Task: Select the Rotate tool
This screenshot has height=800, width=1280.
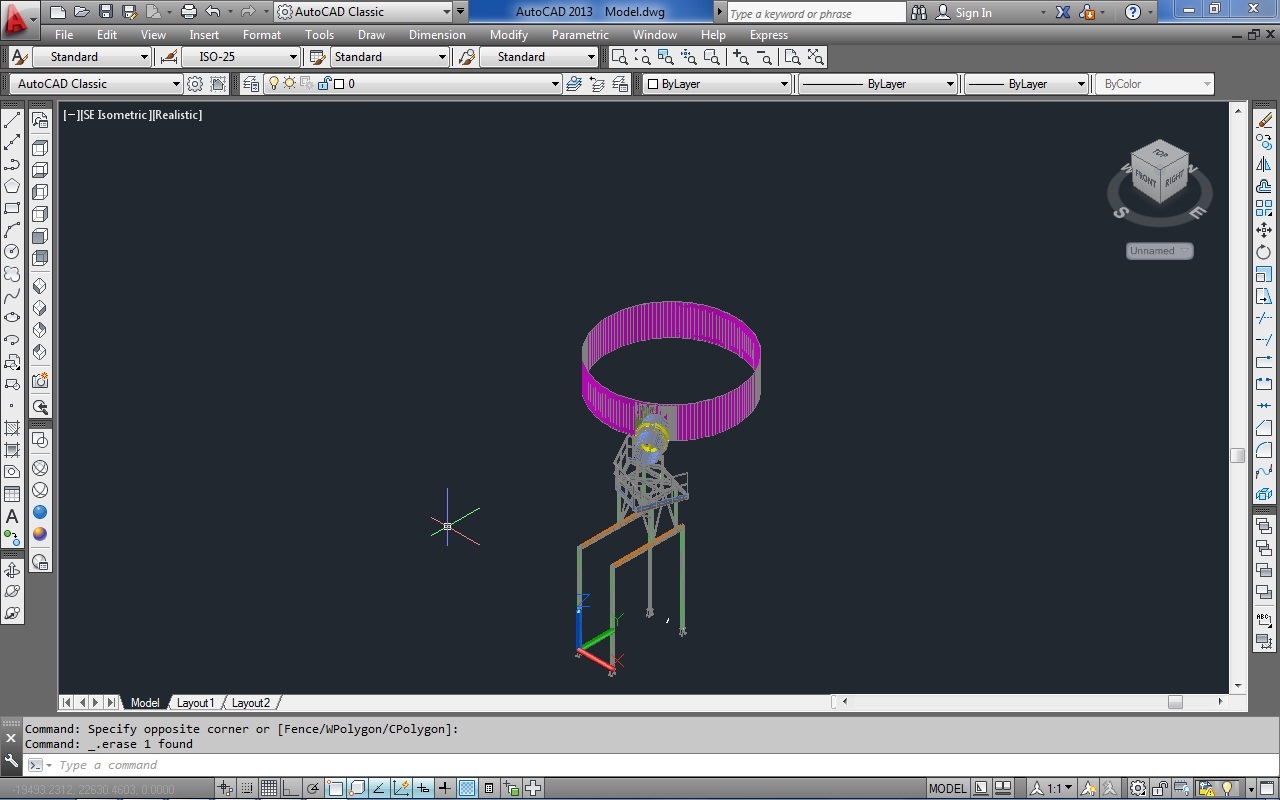Action: (1264, 252)
